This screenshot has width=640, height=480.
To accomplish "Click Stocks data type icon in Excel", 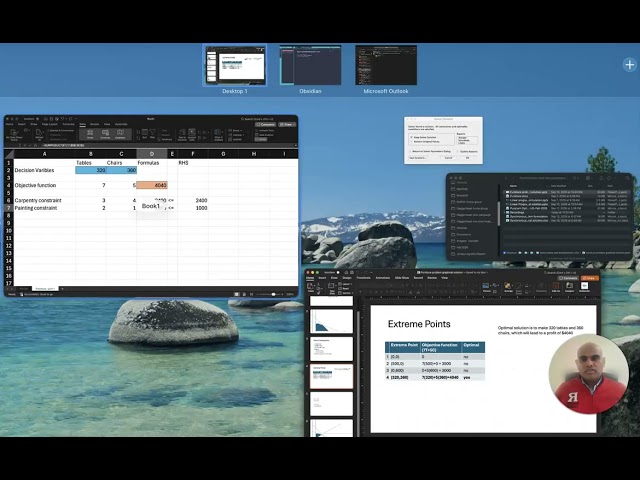I will pyautogui.click(x=90, y=134).
